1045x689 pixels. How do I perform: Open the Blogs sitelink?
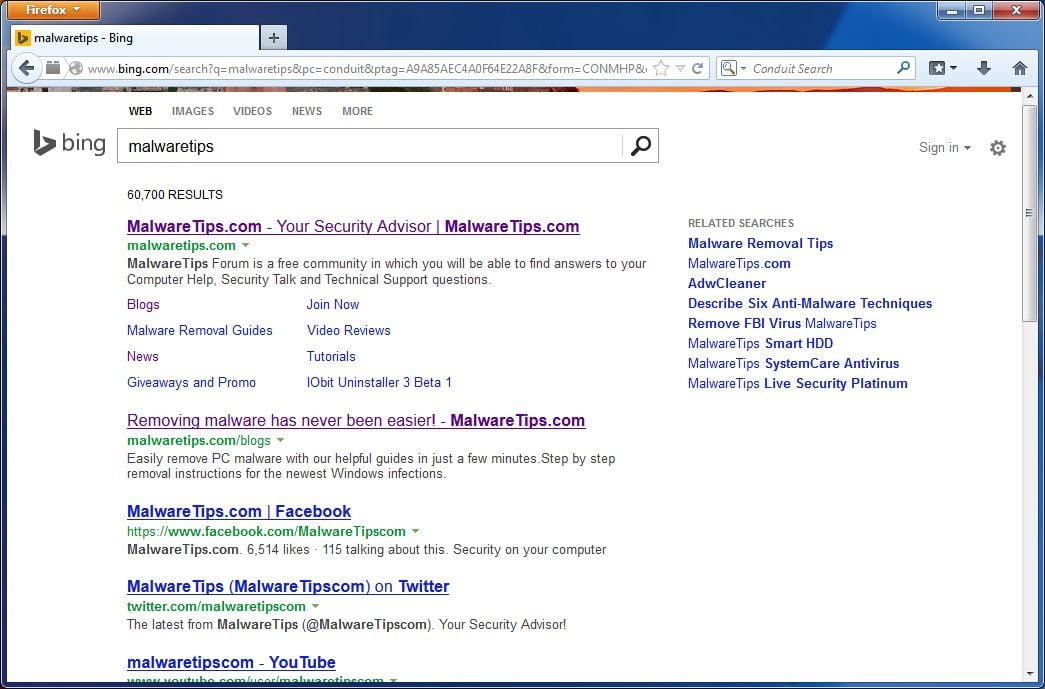coord(143,305)
